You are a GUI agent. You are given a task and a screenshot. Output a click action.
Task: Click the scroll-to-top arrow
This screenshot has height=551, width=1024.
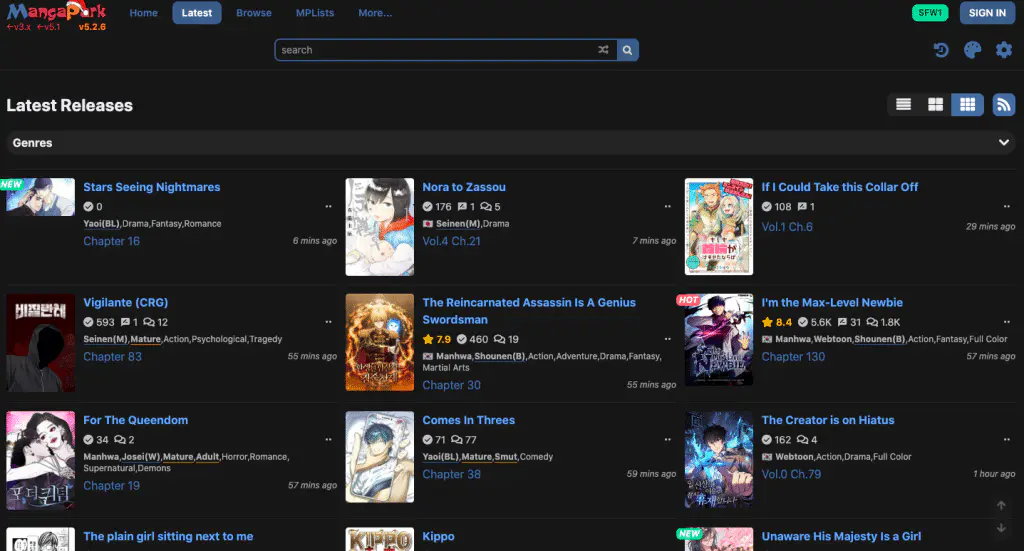1000,505
